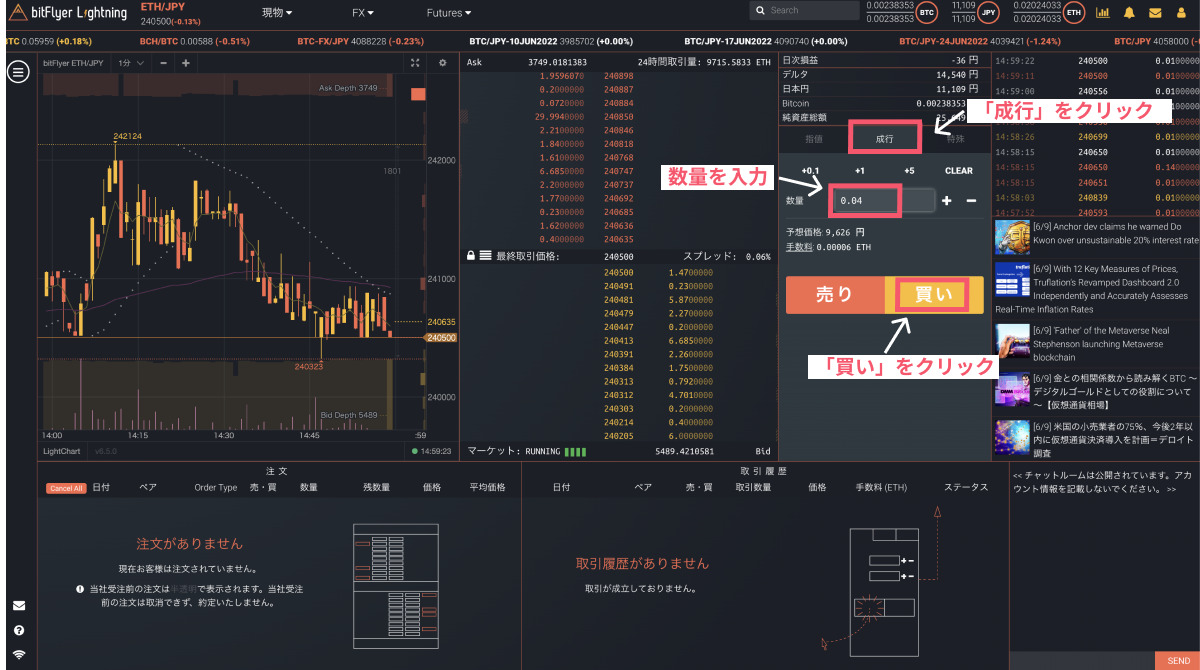1200x670 pixels.
Task: Focus the 数量 quantity input field
Action: coord(883,201)
